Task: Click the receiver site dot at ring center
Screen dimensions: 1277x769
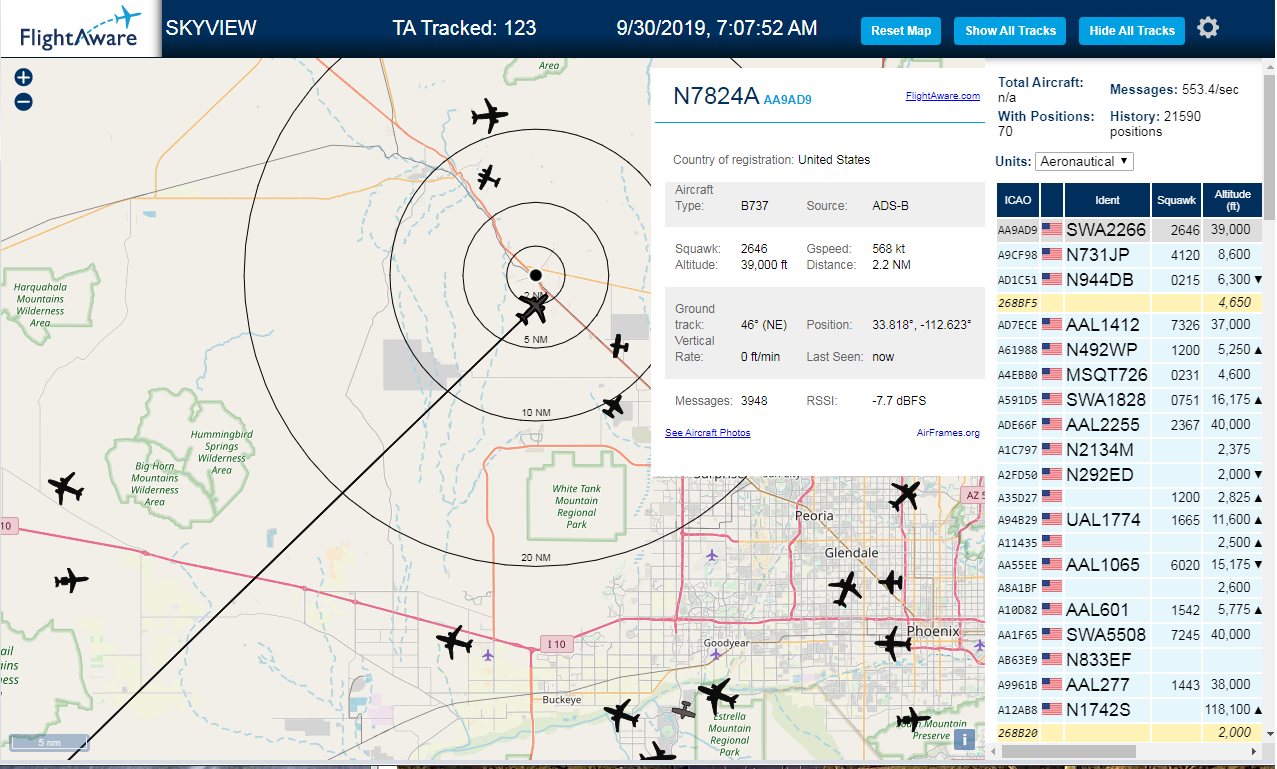Action: 535,274
